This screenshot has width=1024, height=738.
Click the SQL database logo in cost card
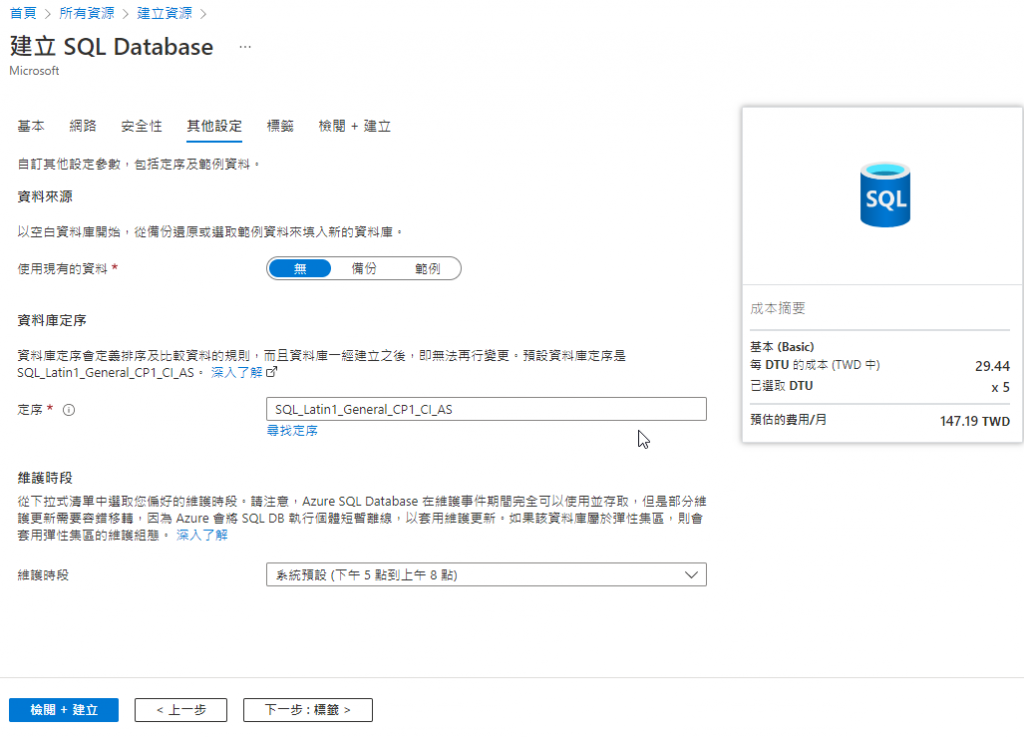click(885, 195)
